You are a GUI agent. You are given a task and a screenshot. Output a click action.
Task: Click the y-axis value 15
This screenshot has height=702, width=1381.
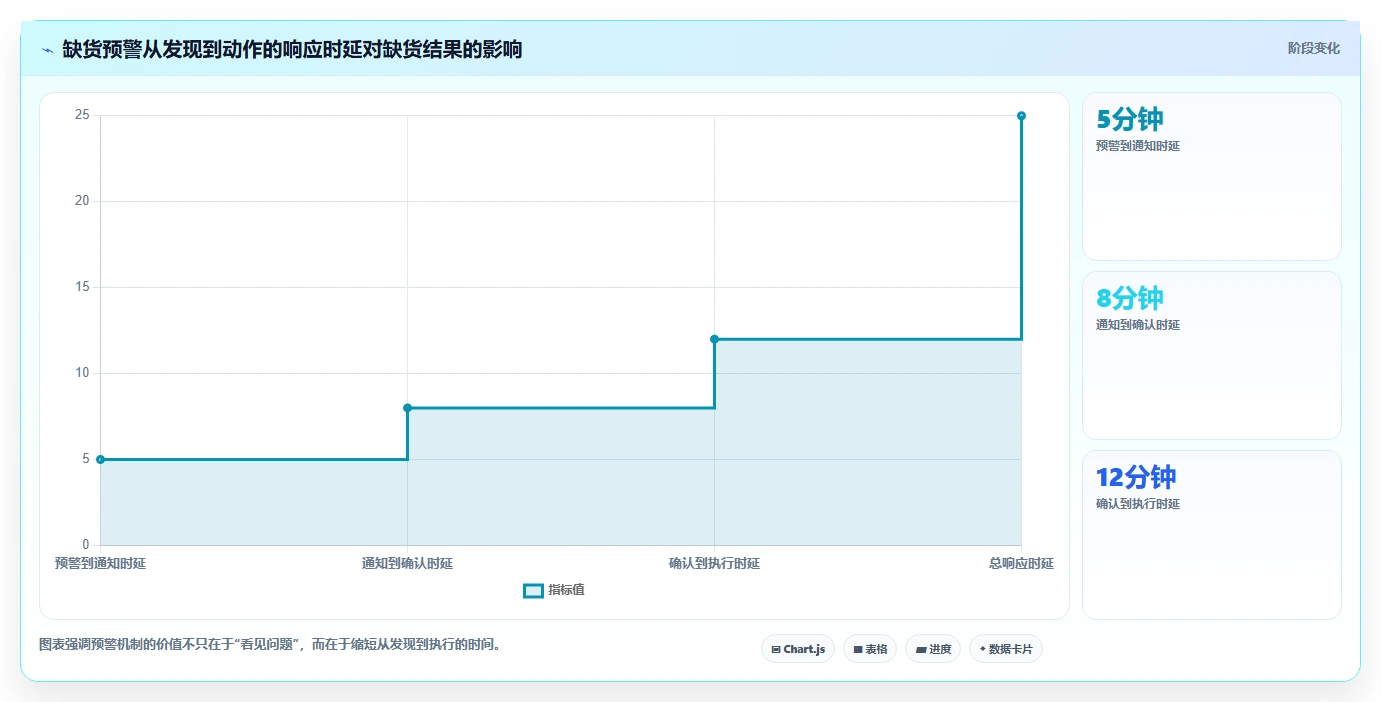[82, 287]
